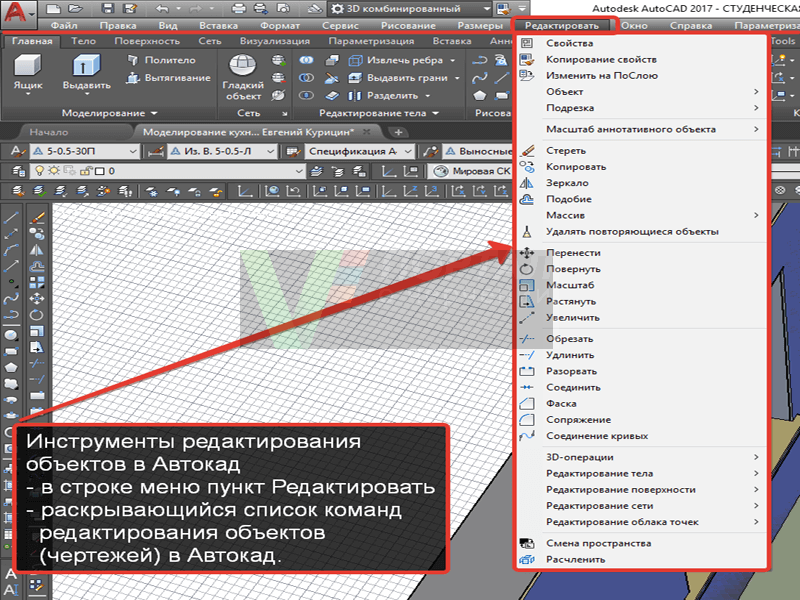Switch to the Тело ribbon tab
The height and width of the screenshot is (600, 800).
coord(83,41)
